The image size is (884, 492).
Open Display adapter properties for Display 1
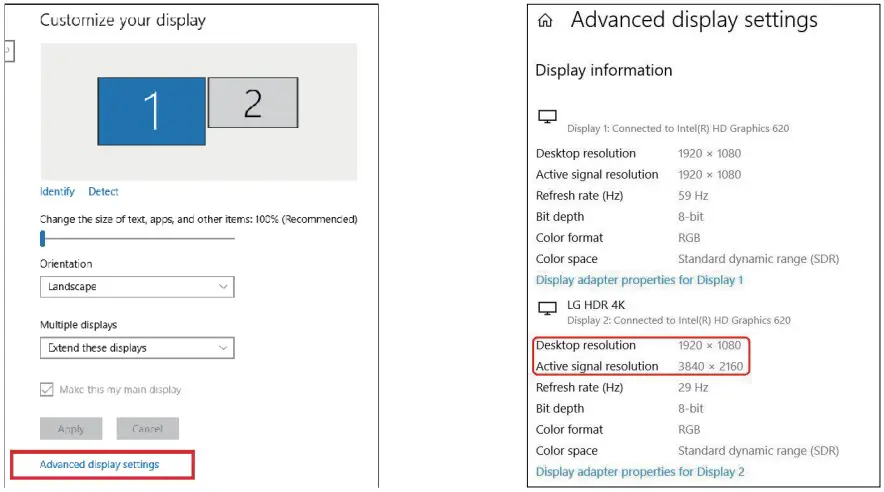pyautogui.click(x=639, y=280)
